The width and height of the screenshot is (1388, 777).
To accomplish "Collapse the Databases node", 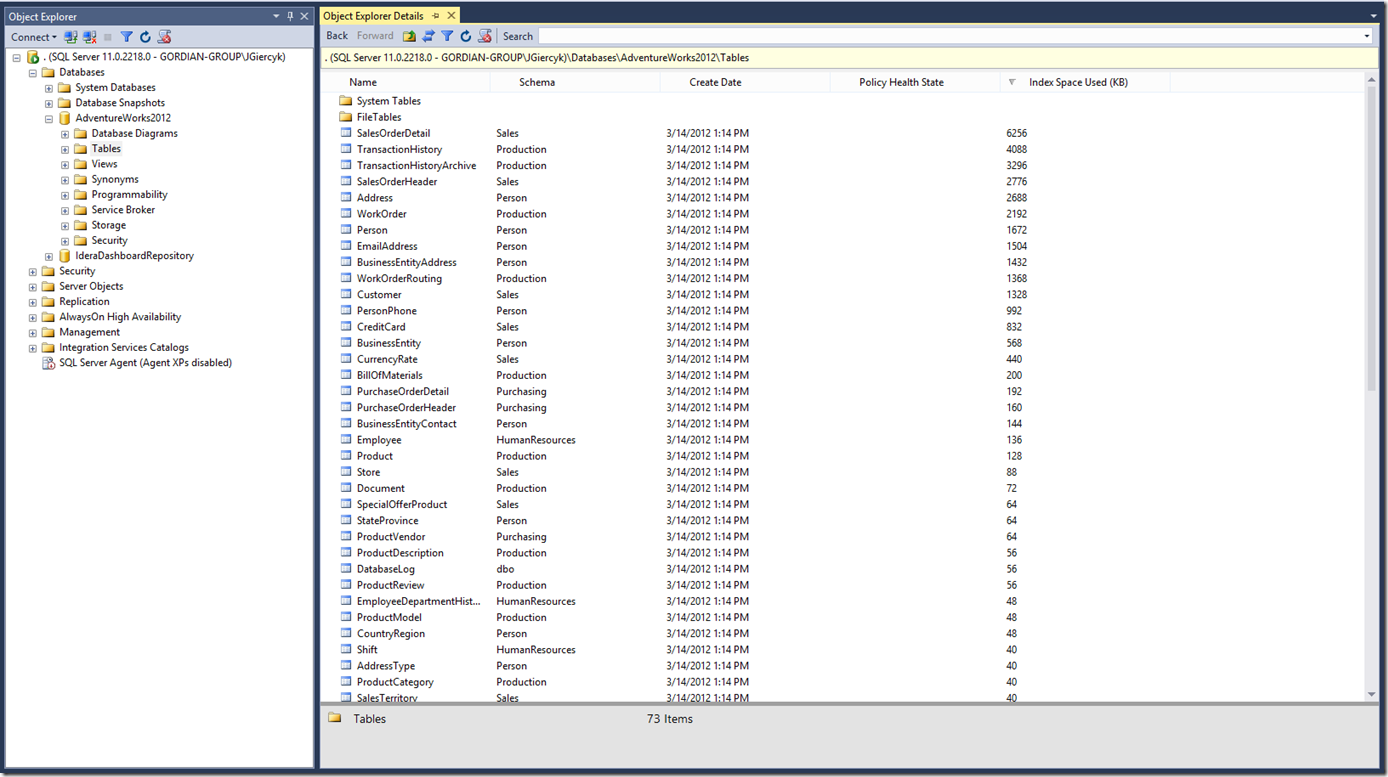I will coord(32,73).
